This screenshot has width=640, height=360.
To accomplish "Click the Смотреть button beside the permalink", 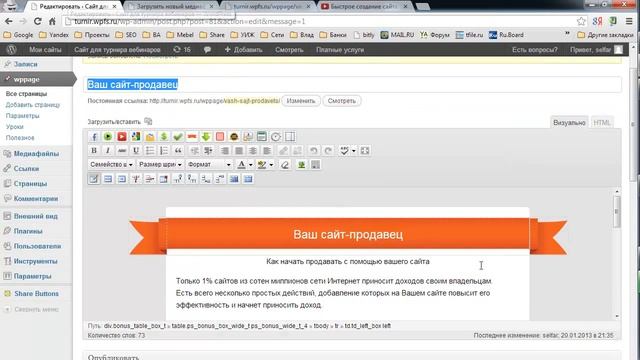I will tap(342, 100).
